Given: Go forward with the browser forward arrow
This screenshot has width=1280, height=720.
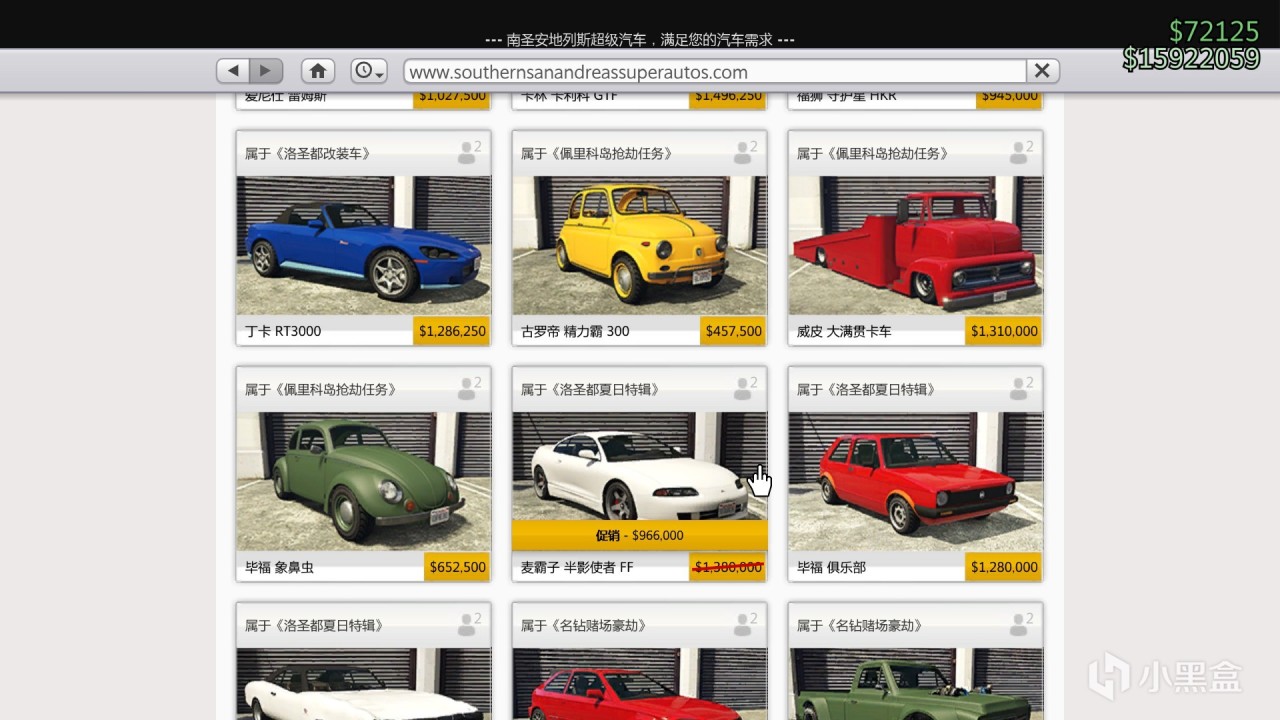Looking at the screenshot, I should click(x=266, y=71).
